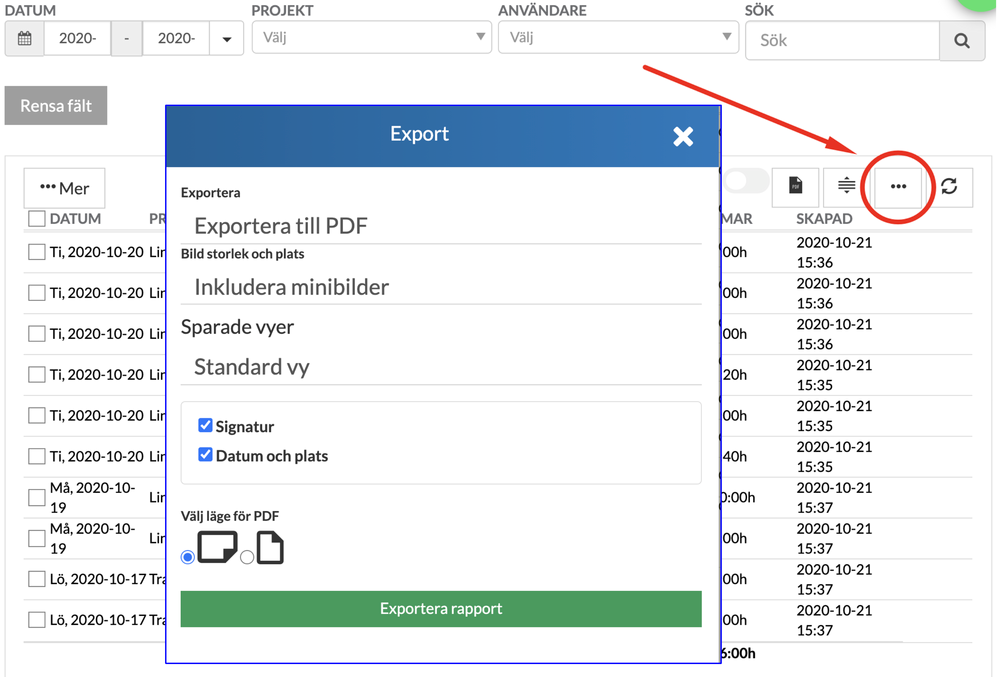Close the Export dialog
This screenshot has height=677, width=998.
click(x=683, y=136)
